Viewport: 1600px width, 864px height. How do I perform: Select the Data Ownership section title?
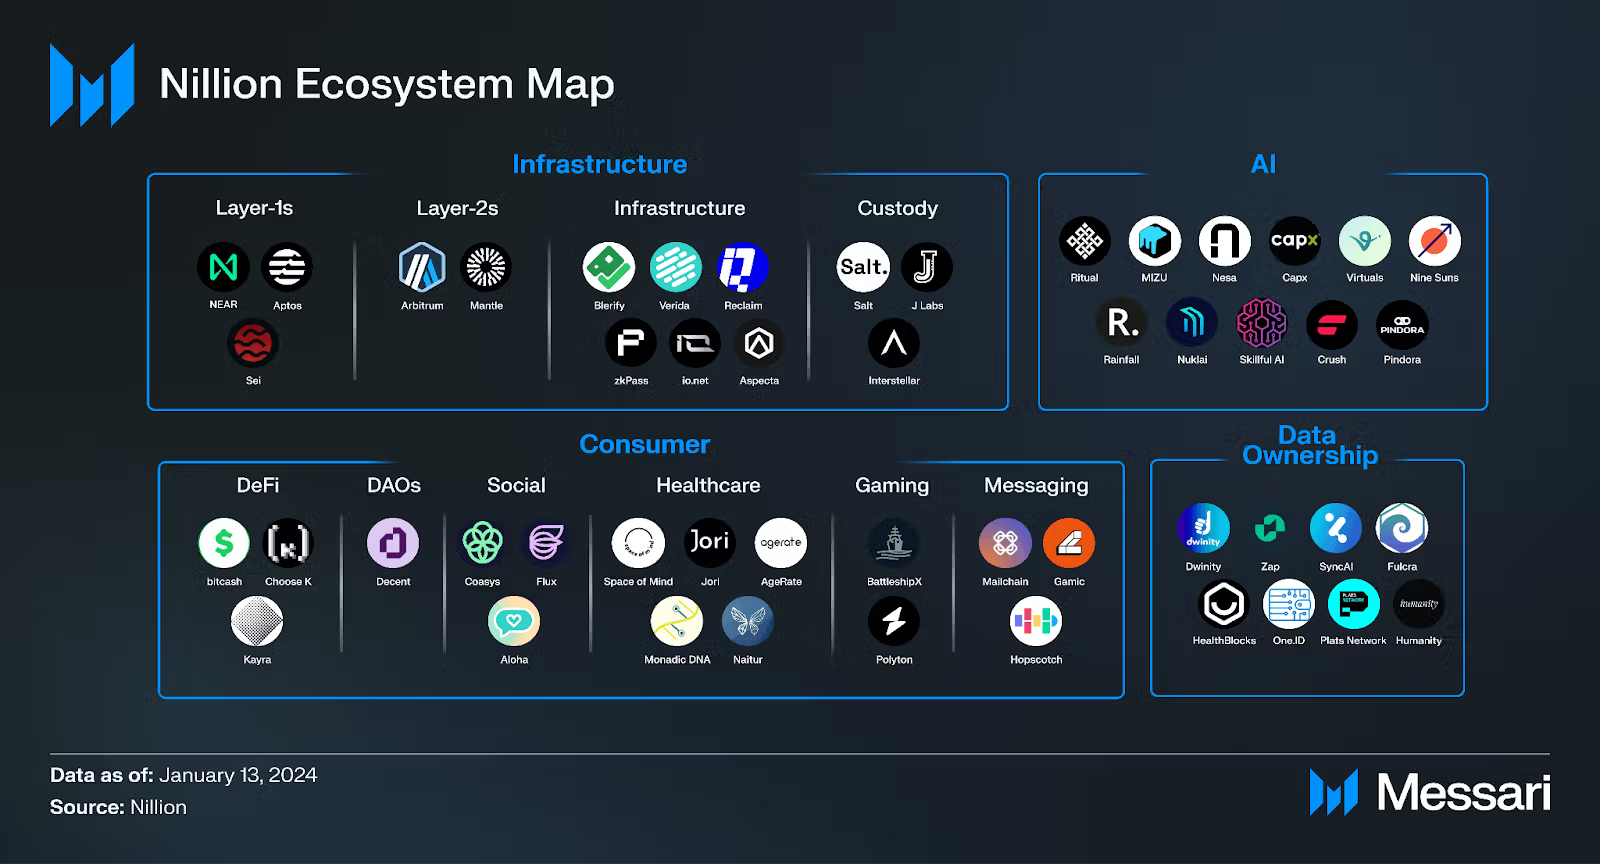point(1309,445)
